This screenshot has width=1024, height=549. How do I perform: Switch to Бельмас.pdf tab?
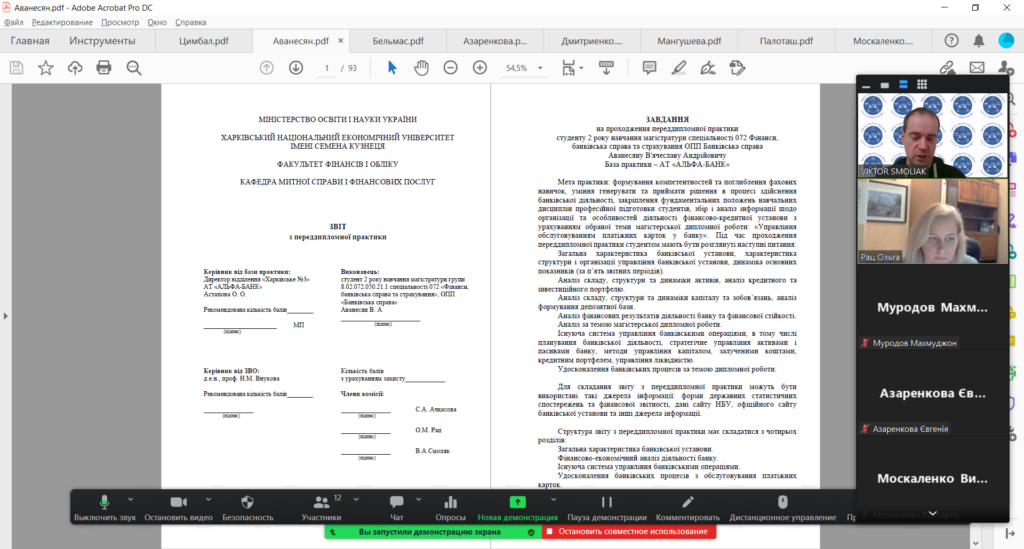tap(398, 40)
